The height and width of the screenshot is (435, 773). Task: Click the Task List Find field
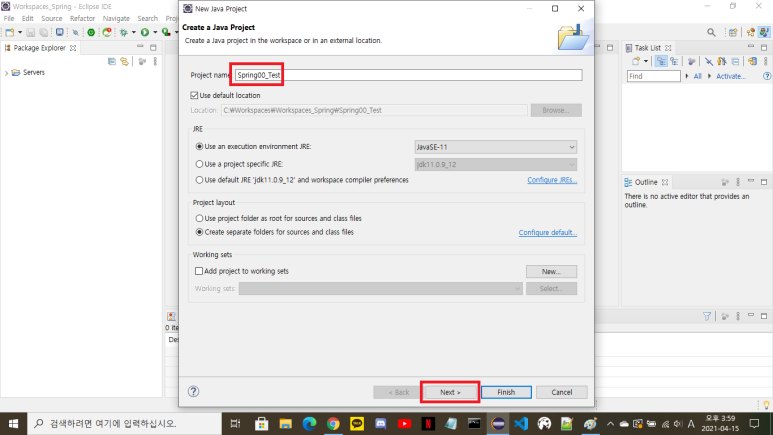pos(654,76)
